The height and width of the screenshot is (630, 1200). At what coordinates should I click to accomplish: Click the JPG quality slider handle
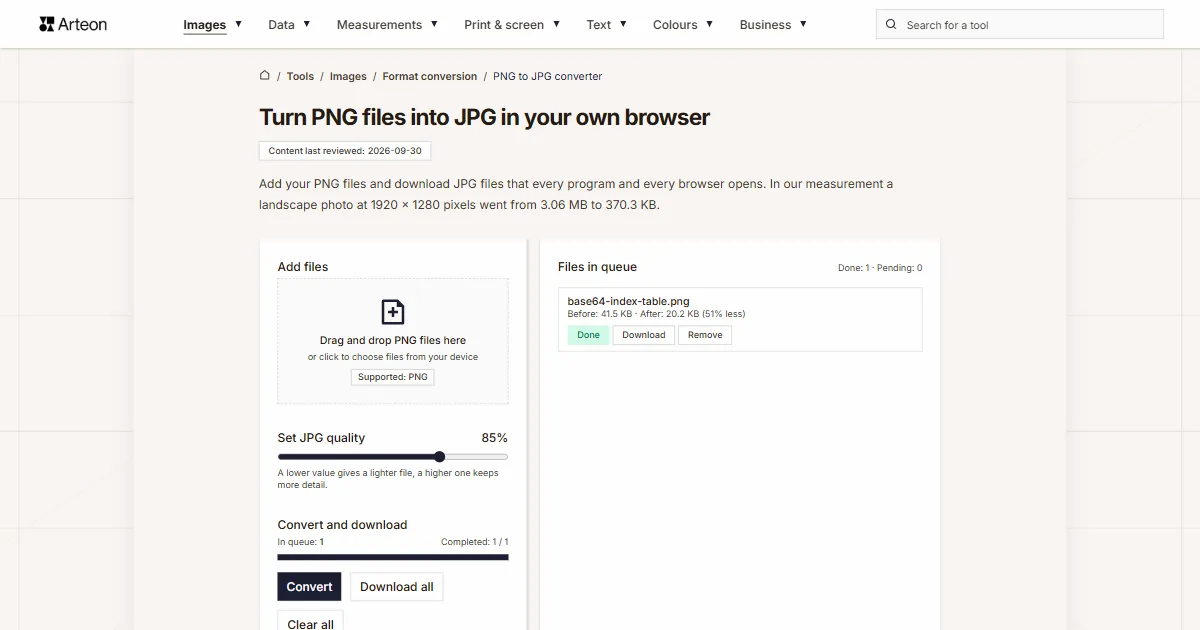[x=439, y=457]
